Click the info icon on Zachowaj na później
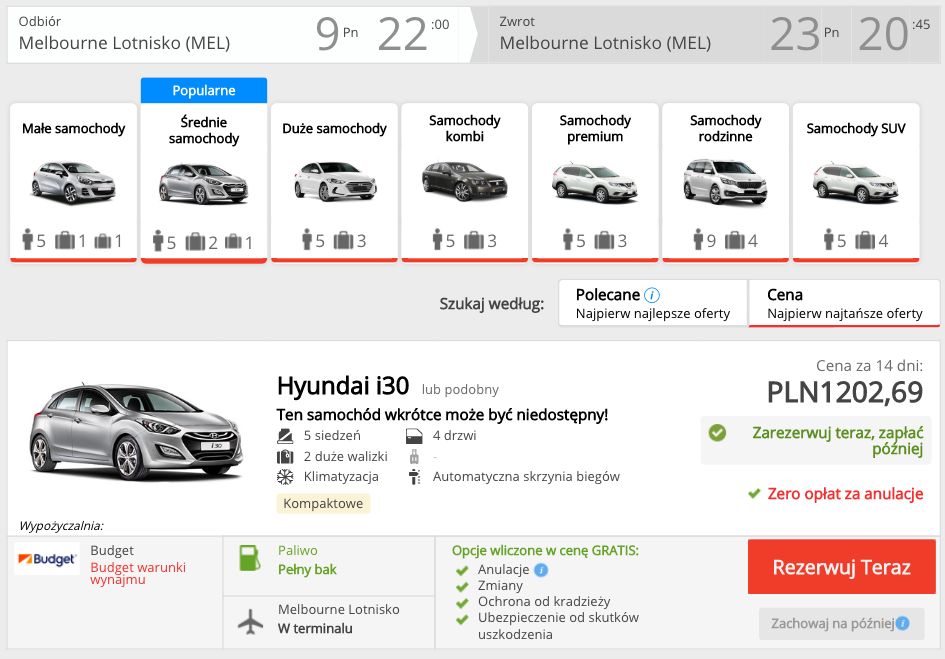The image size is (945, 659). [902, 624]
